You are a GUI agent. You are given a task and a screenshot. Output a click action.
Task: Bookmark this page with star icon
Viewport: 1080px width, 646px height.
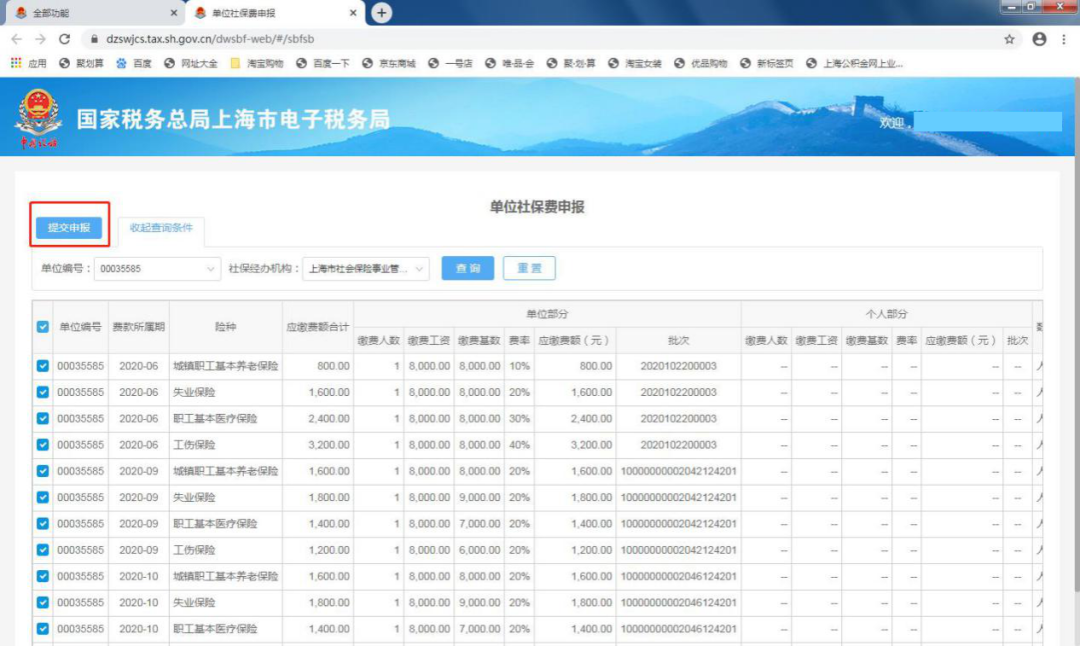pos(1009,39)
